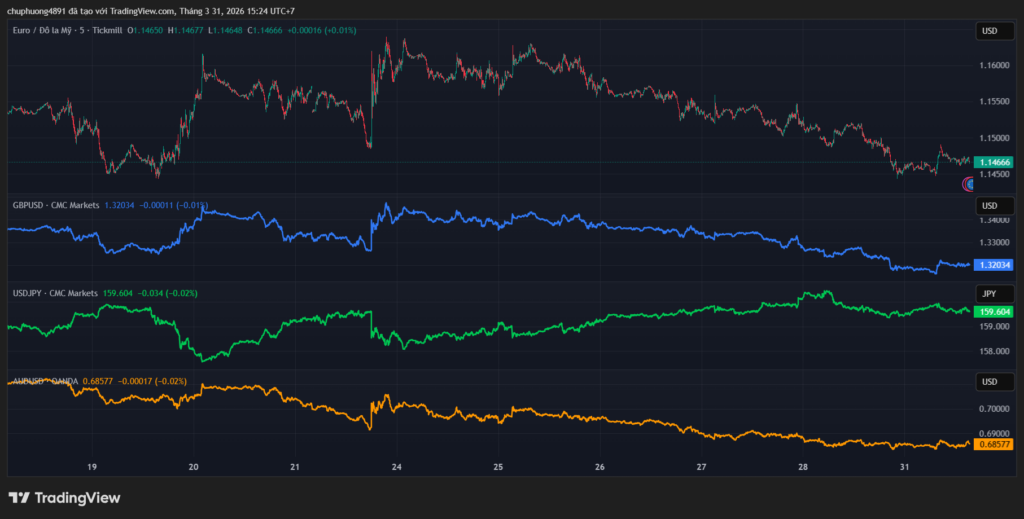Click the 1.16000 level on price scale
Screen dimensions: 1024x519
994,66
